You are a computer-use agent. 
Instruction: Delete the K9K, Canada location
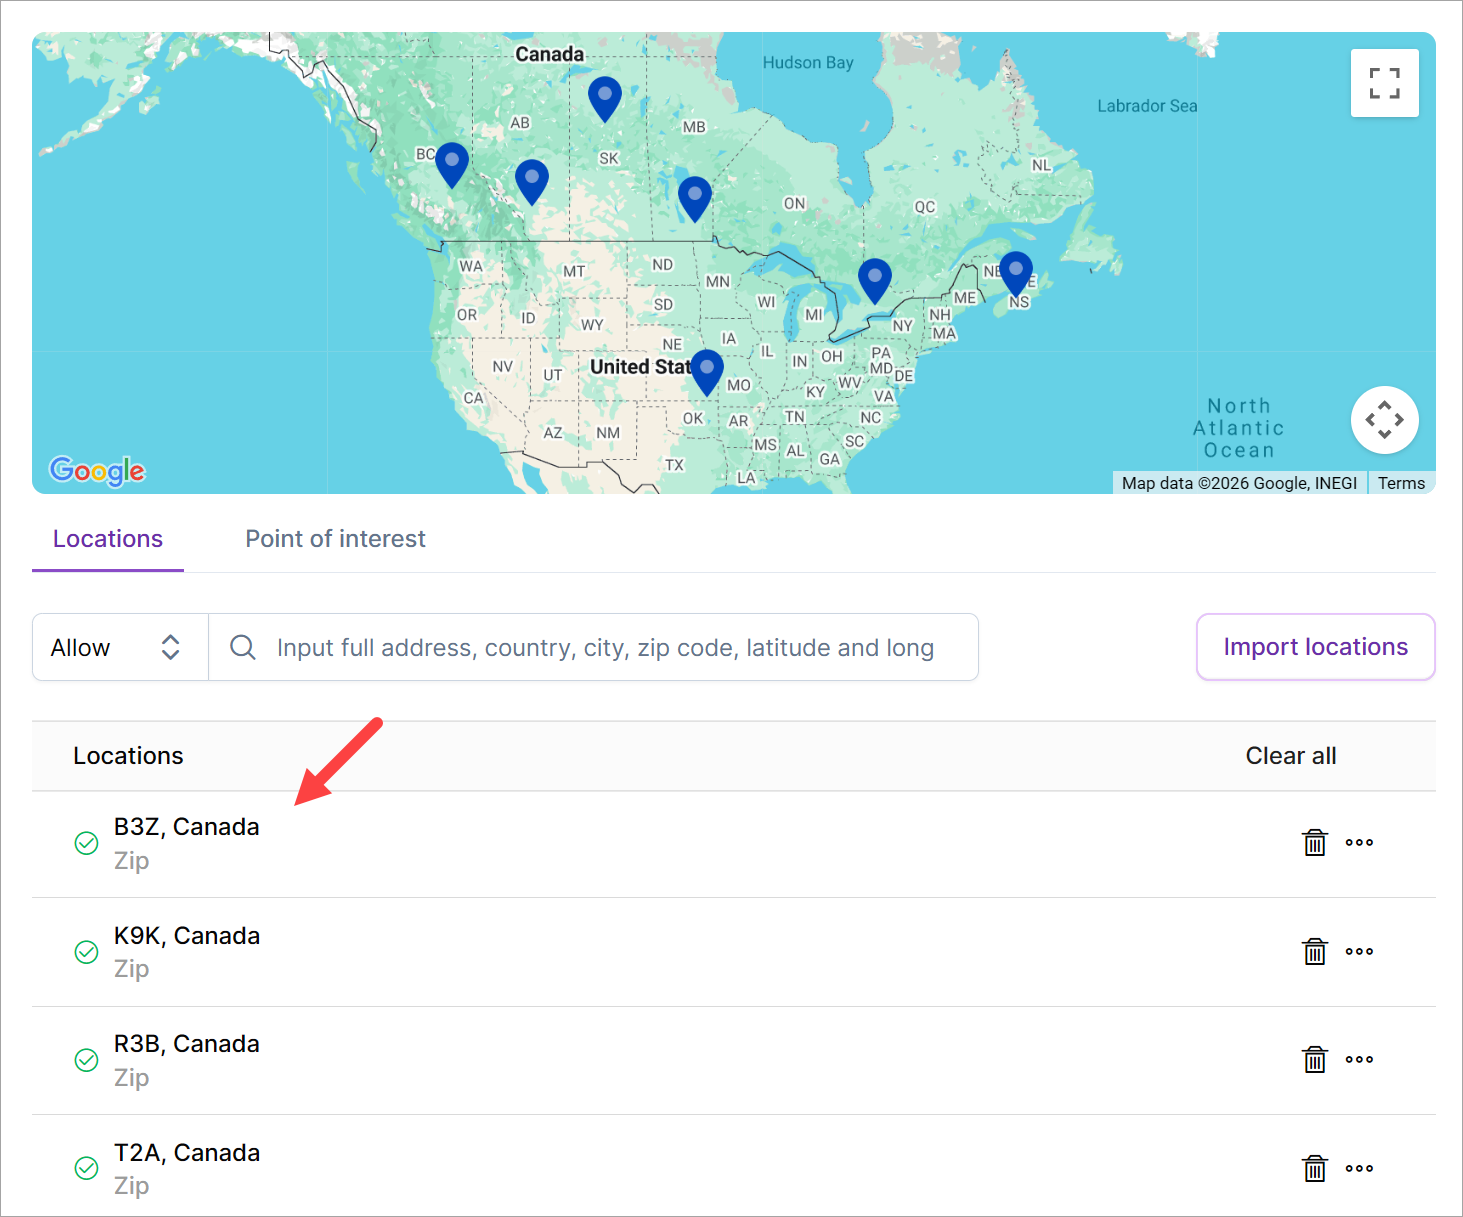pos(1314,952)
